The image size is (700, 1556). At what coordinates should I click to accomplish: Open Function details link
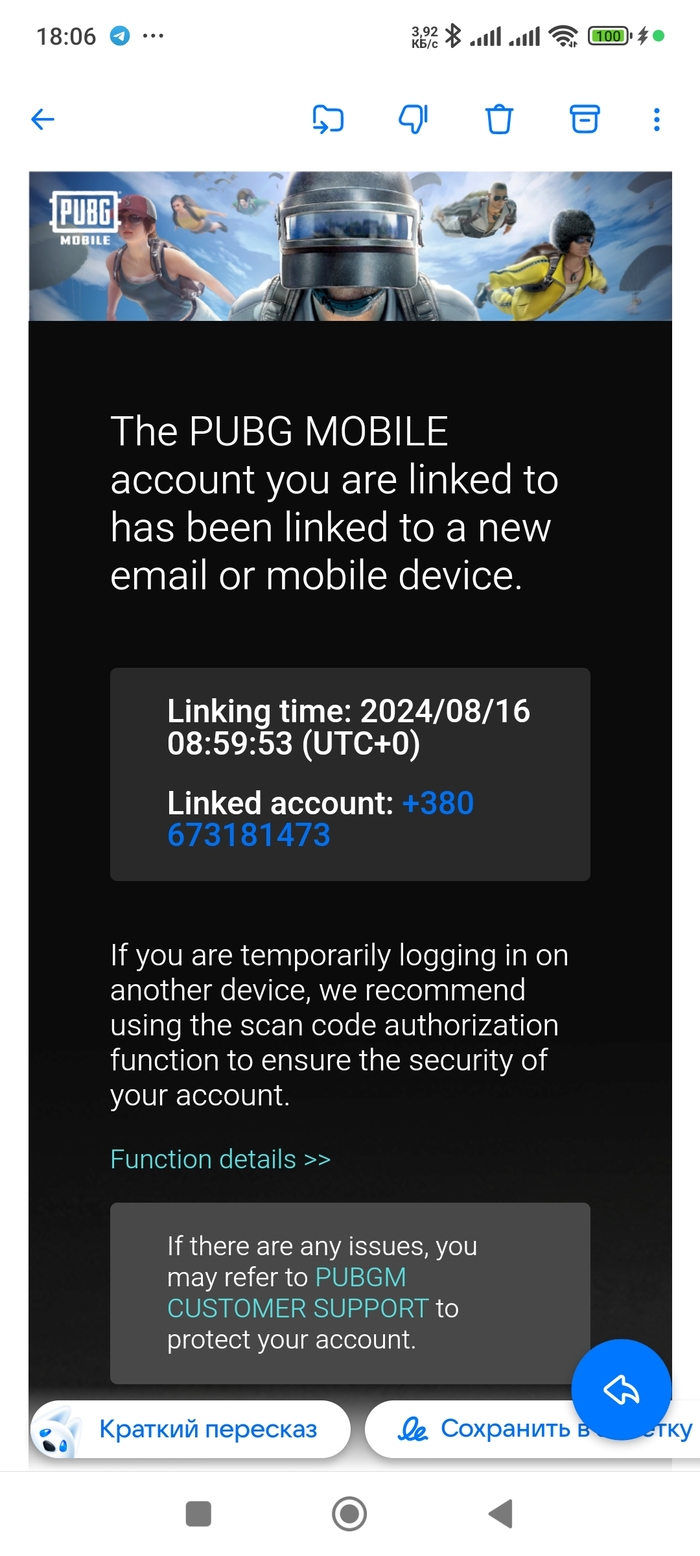click(x=220, y=1159)
